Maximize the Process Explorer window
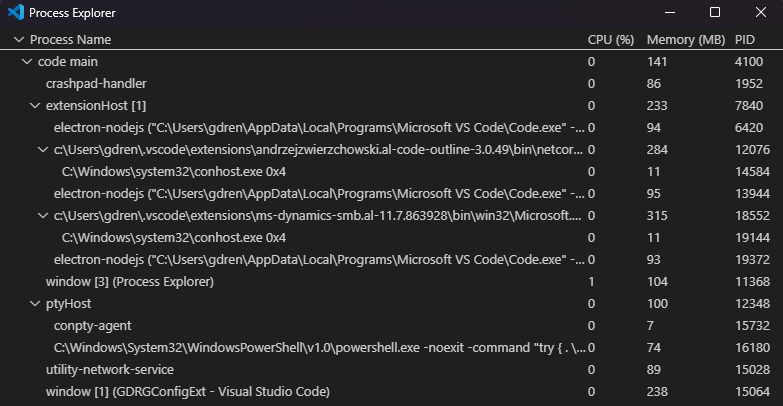The height and width of the screenshot is (406, 783). (x=715, y=13)
